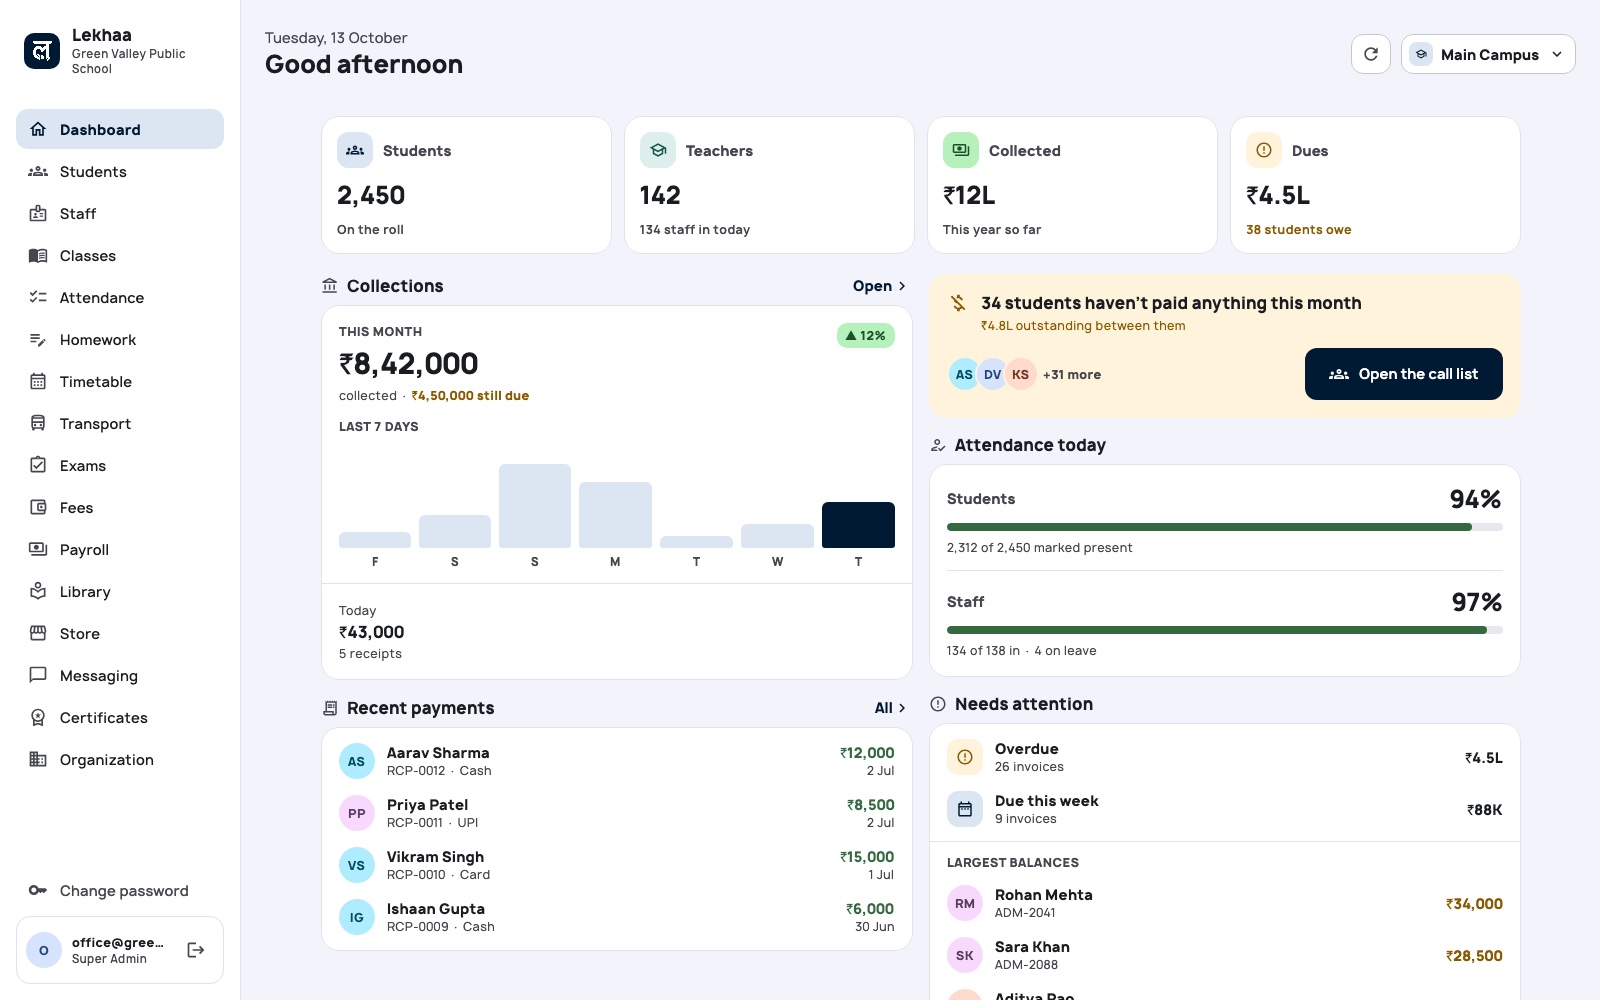
Task: Click the Needs attention info icon
Action: pyautogui.click(x=938, y=704)
